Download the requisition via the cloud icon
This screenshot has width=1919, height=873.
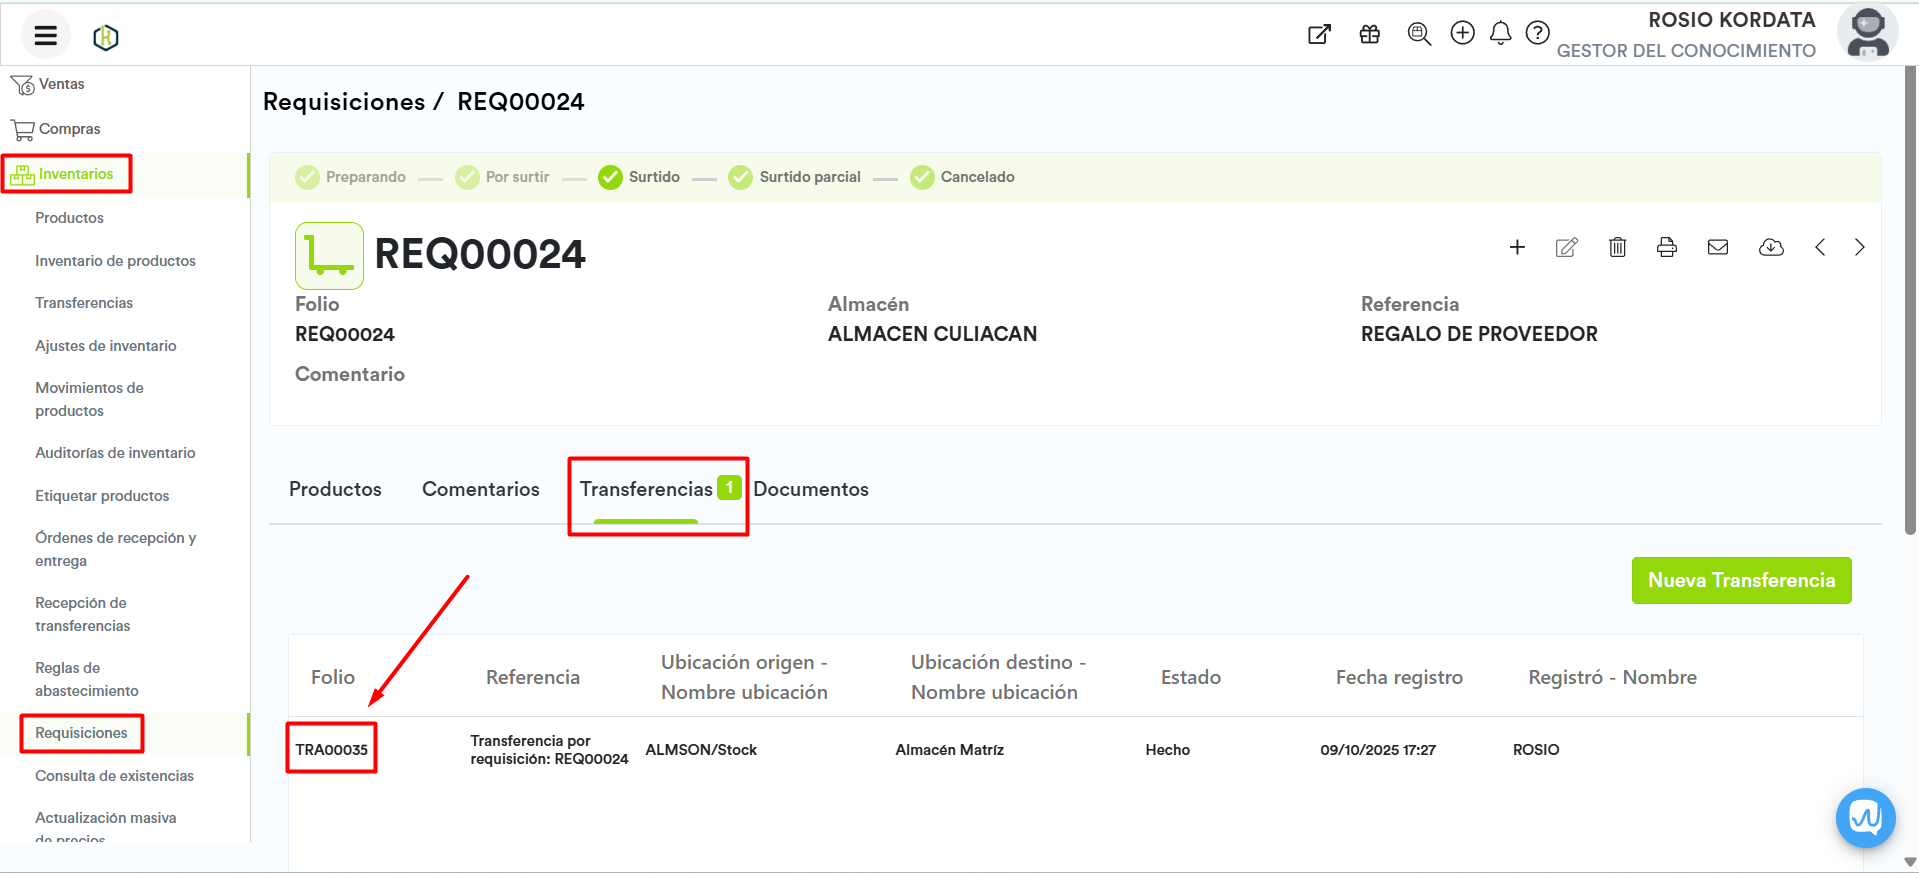click(1771, 247)
